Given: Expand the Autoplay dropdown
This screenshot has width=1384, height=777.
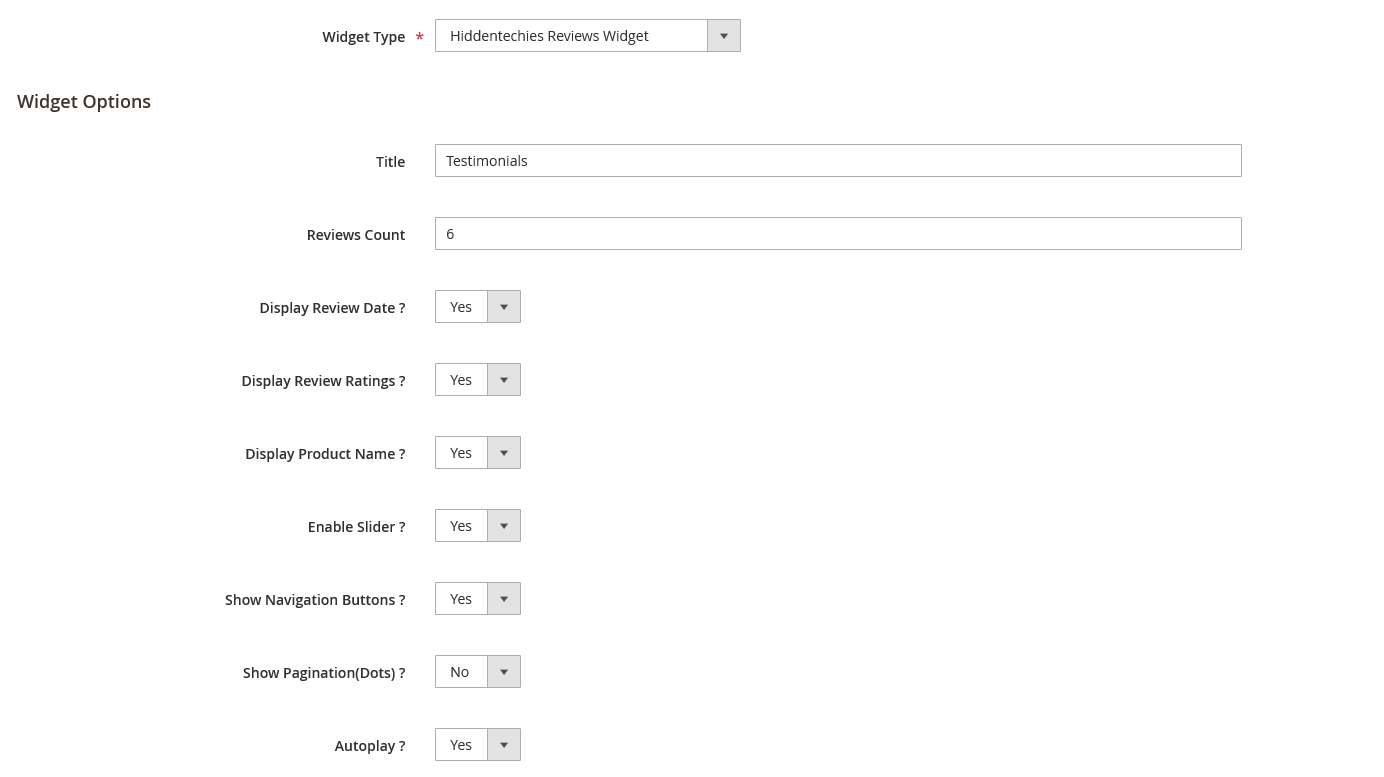Looking at the screenshot, I should (x=478, y=745).
